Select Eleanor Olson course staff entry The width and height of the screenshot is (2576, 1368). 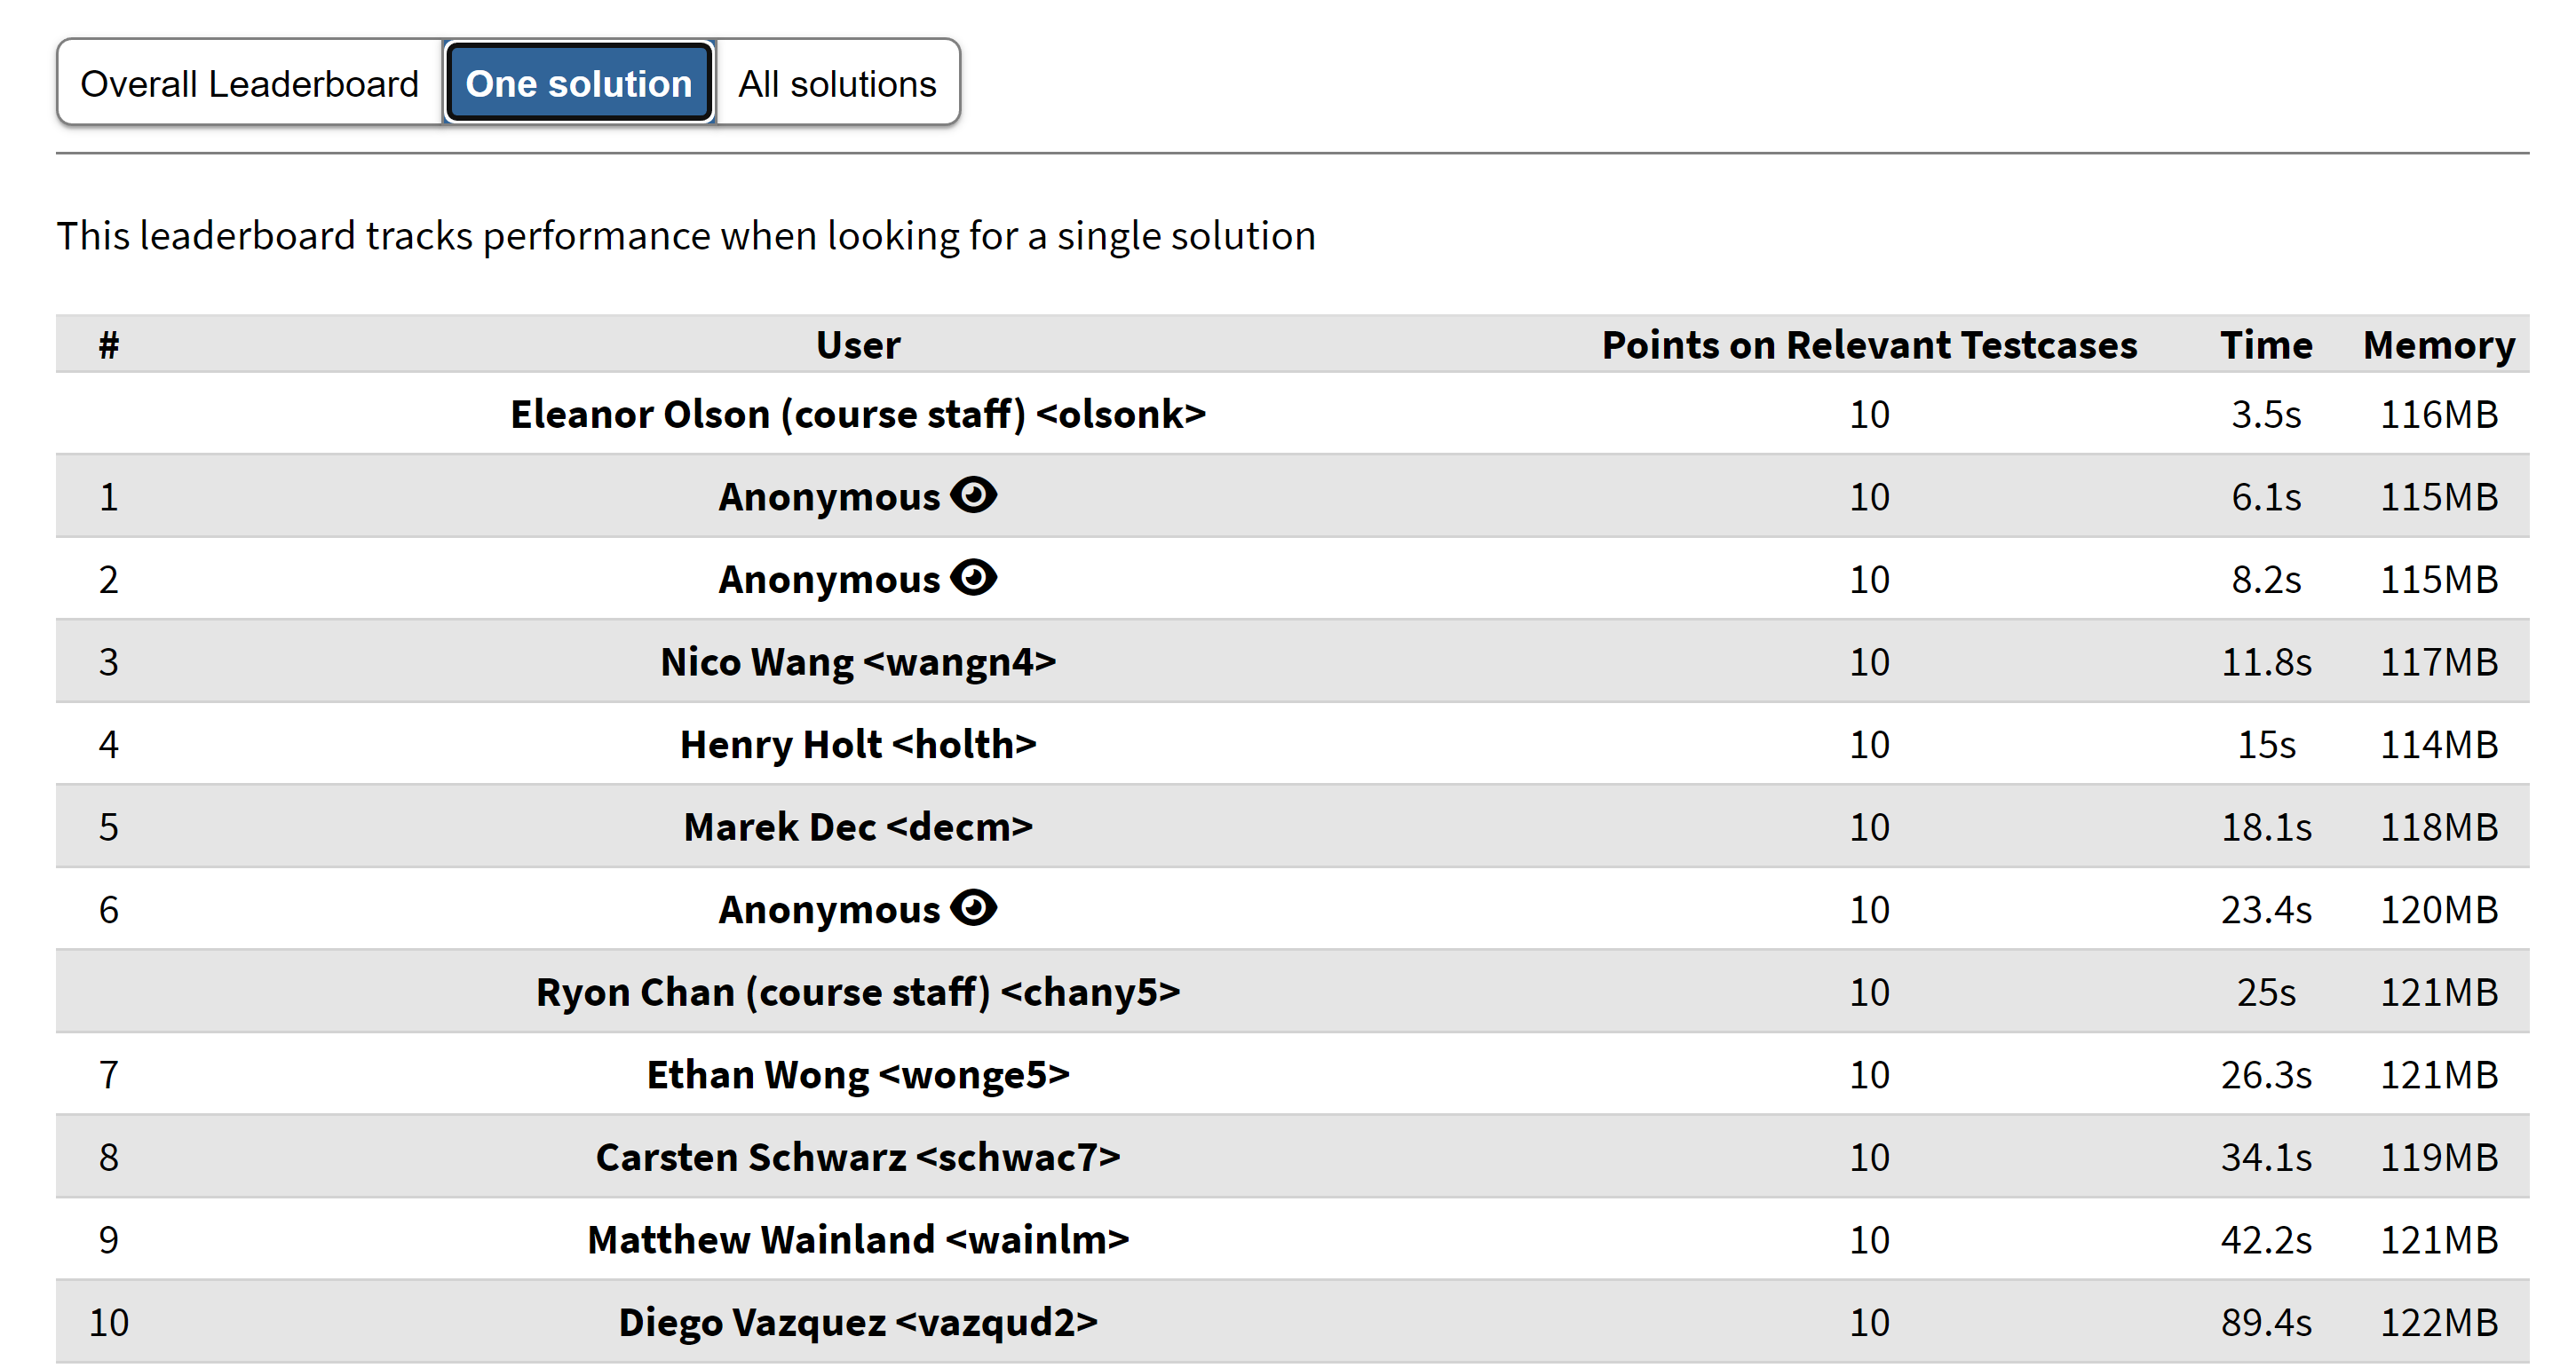tap(858, 414)
